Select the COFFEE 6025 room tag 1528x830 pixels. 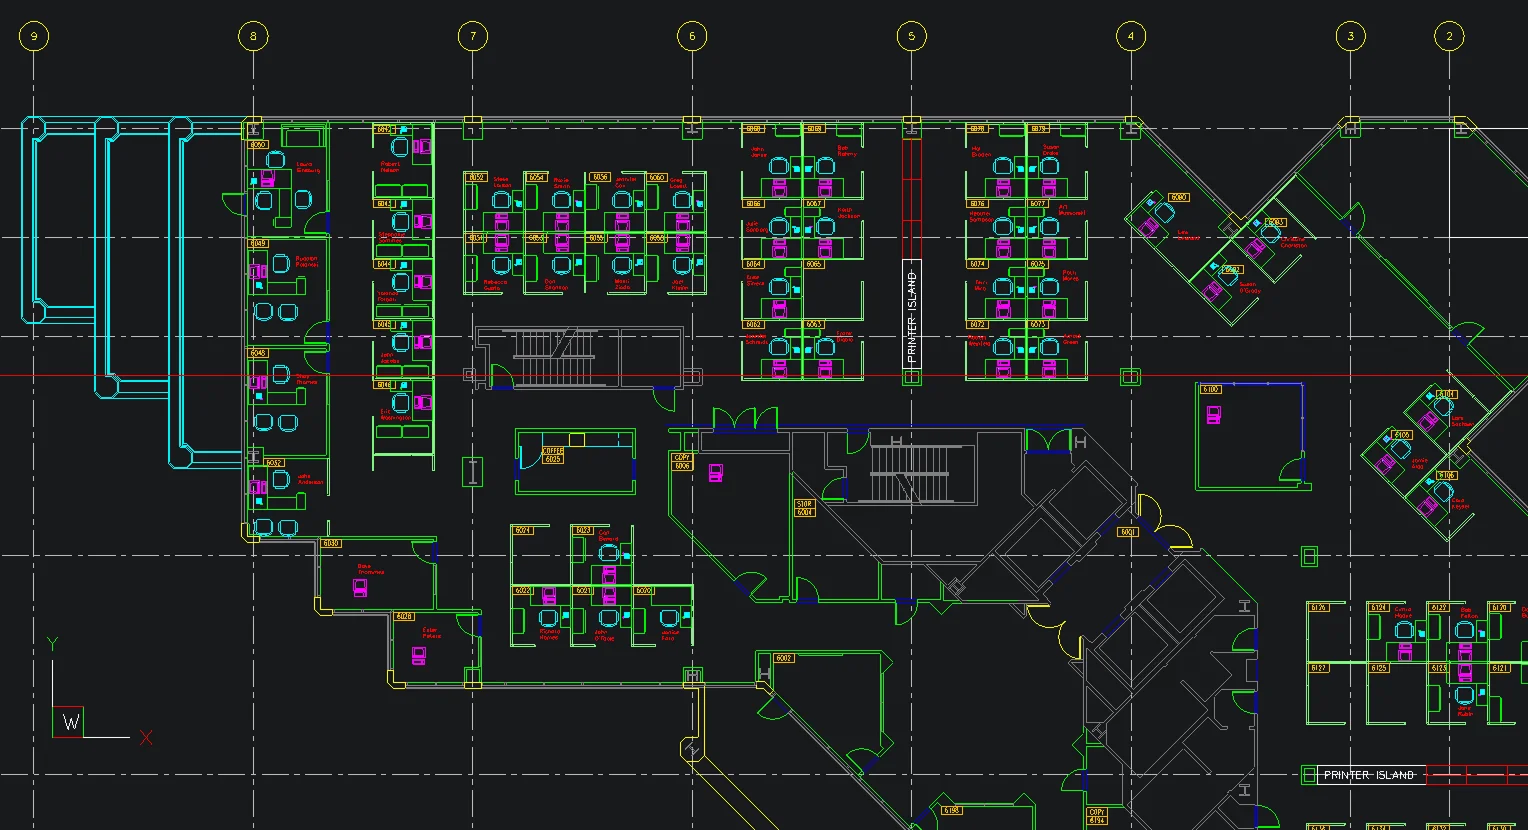[x=553, y=455]
